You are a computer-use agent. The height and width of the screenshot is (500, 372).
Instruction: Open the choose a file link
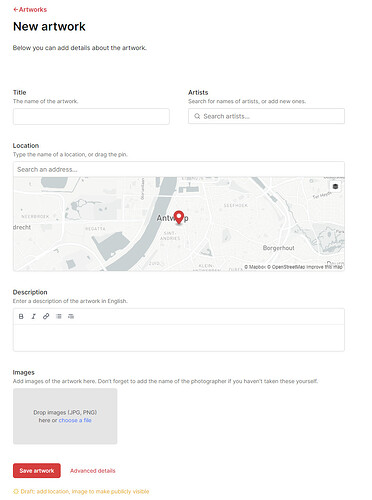point(75,420)
